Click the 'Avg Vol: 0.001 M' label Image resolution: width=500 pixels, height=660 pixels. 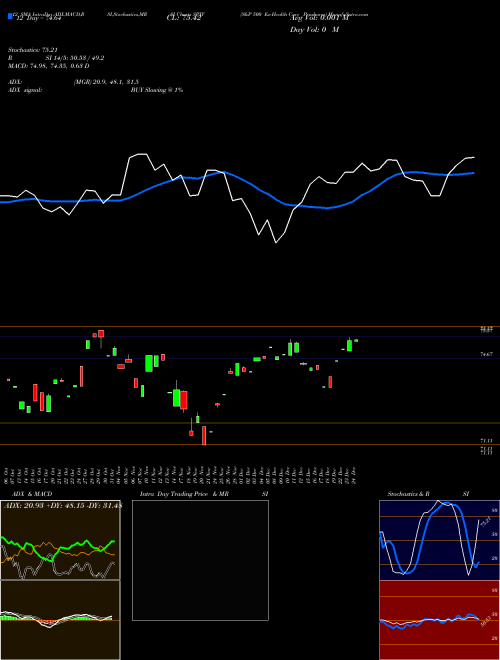(319, 18)
